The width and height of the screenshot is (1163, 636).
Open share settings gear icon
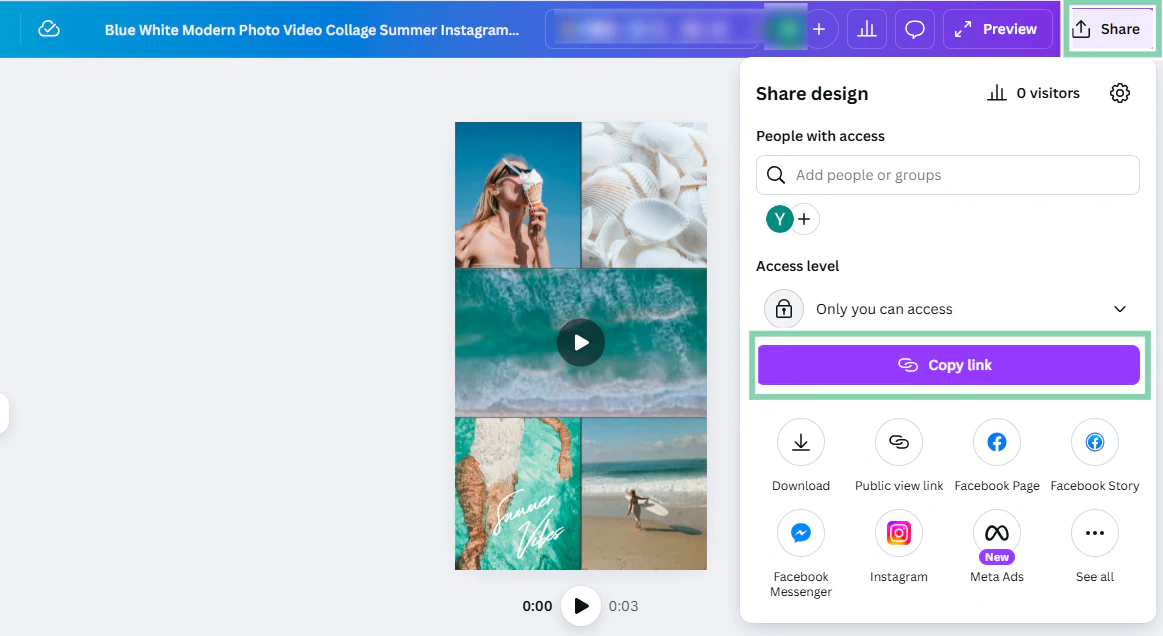[x=1119, y=93]
